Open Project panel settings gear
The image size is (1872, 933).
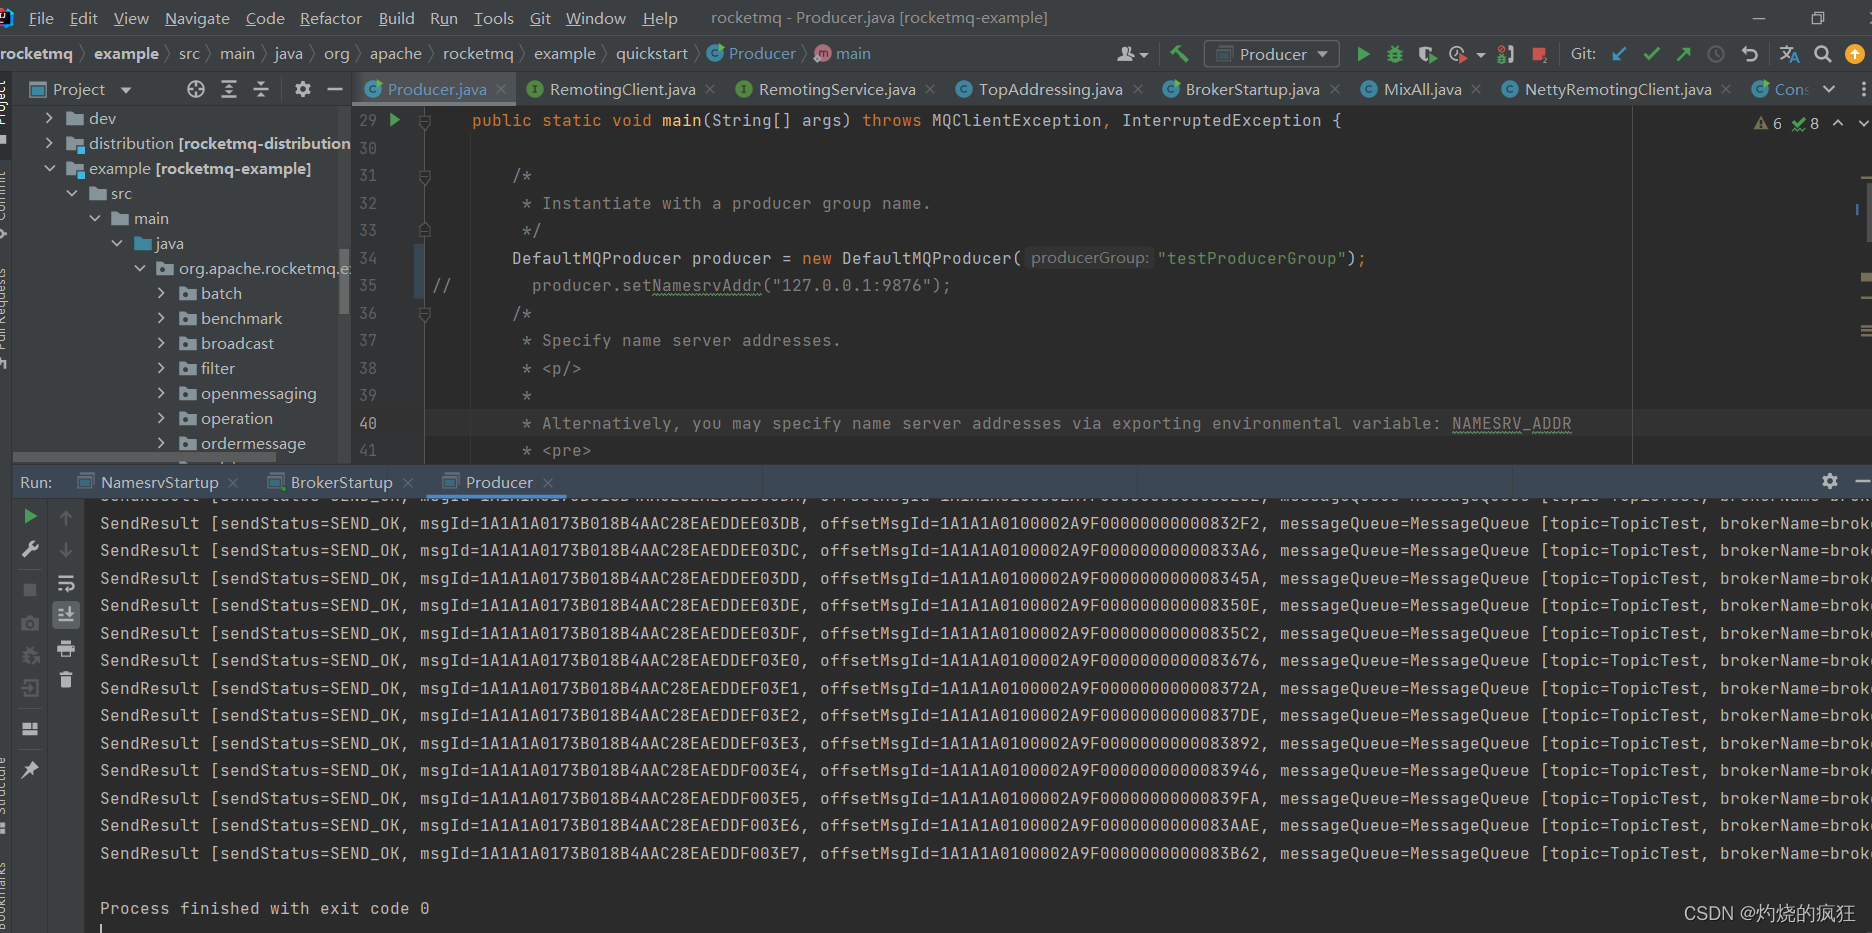coord(303,89)
